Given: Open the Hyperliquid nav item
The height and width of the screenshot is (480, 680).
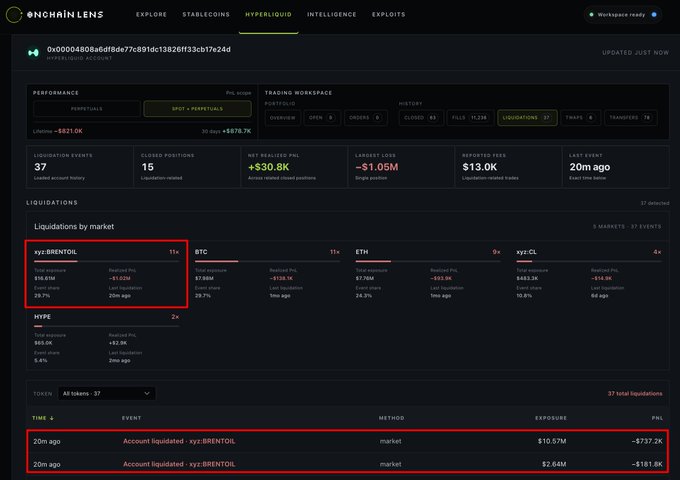Looking at the screenshot, I should point(268,14).
